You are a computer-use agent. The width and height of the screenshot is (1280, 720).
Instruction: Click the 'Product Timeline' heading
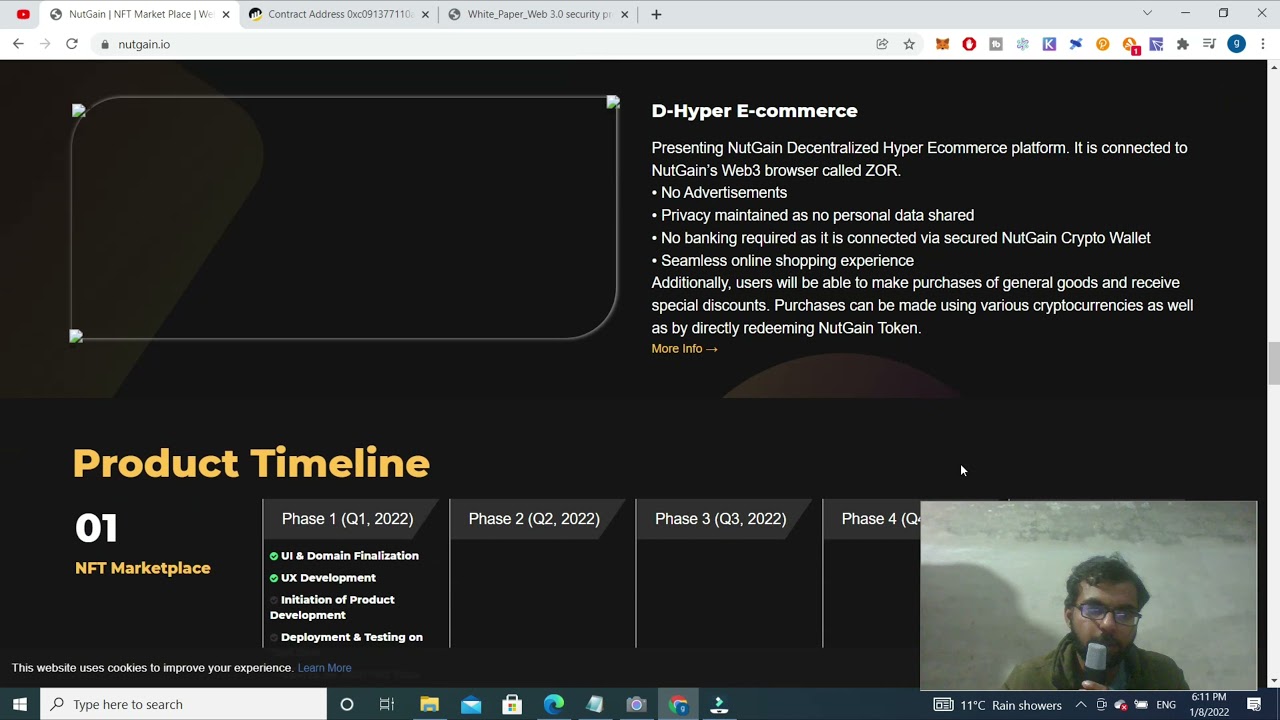coord(251,463)
